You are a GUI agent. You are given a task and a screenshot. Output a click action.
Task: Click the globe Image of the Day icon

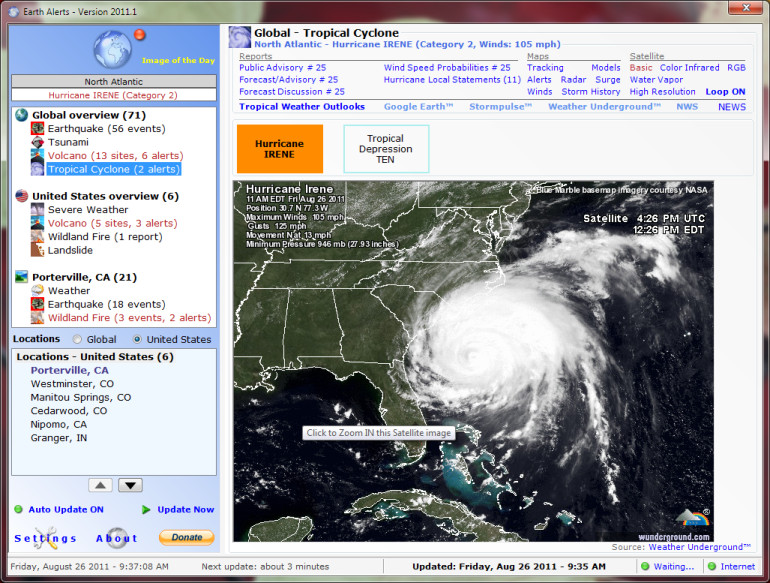pyautogui.click(x=112, y=50)
